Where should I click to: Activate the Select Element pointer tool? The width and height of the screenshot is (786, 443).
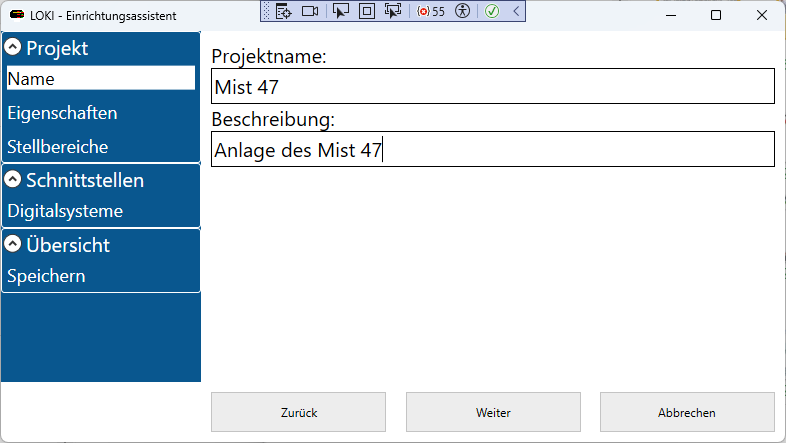coord(341,11)
